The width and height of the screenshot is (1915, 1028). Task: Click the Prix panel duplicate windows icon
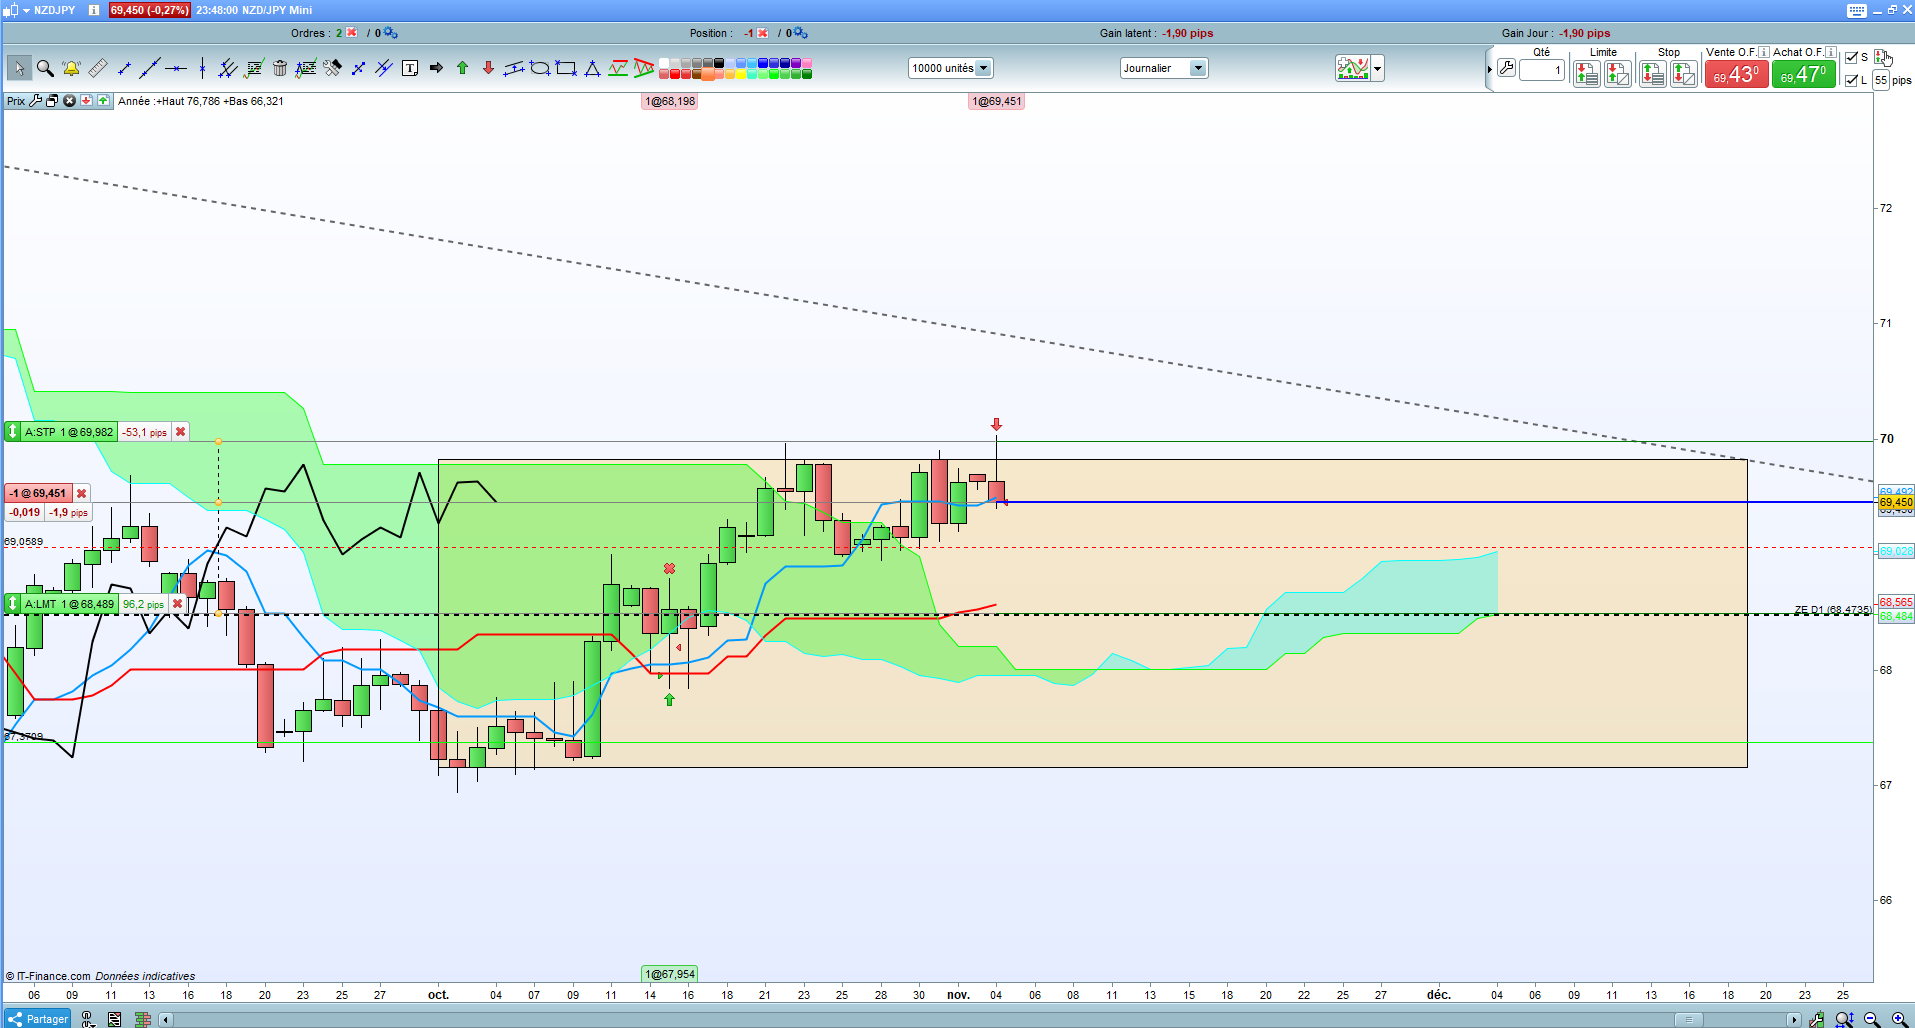pyautogui.click(x=52, y=101)
